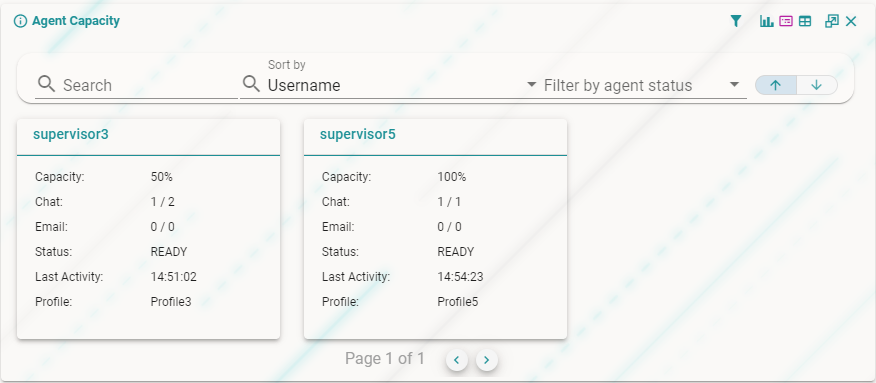Viewport: 876px width, 383px height.
Task: Click supervisor5 chat value 1 / 1
Action: click(x=449, y=202)
